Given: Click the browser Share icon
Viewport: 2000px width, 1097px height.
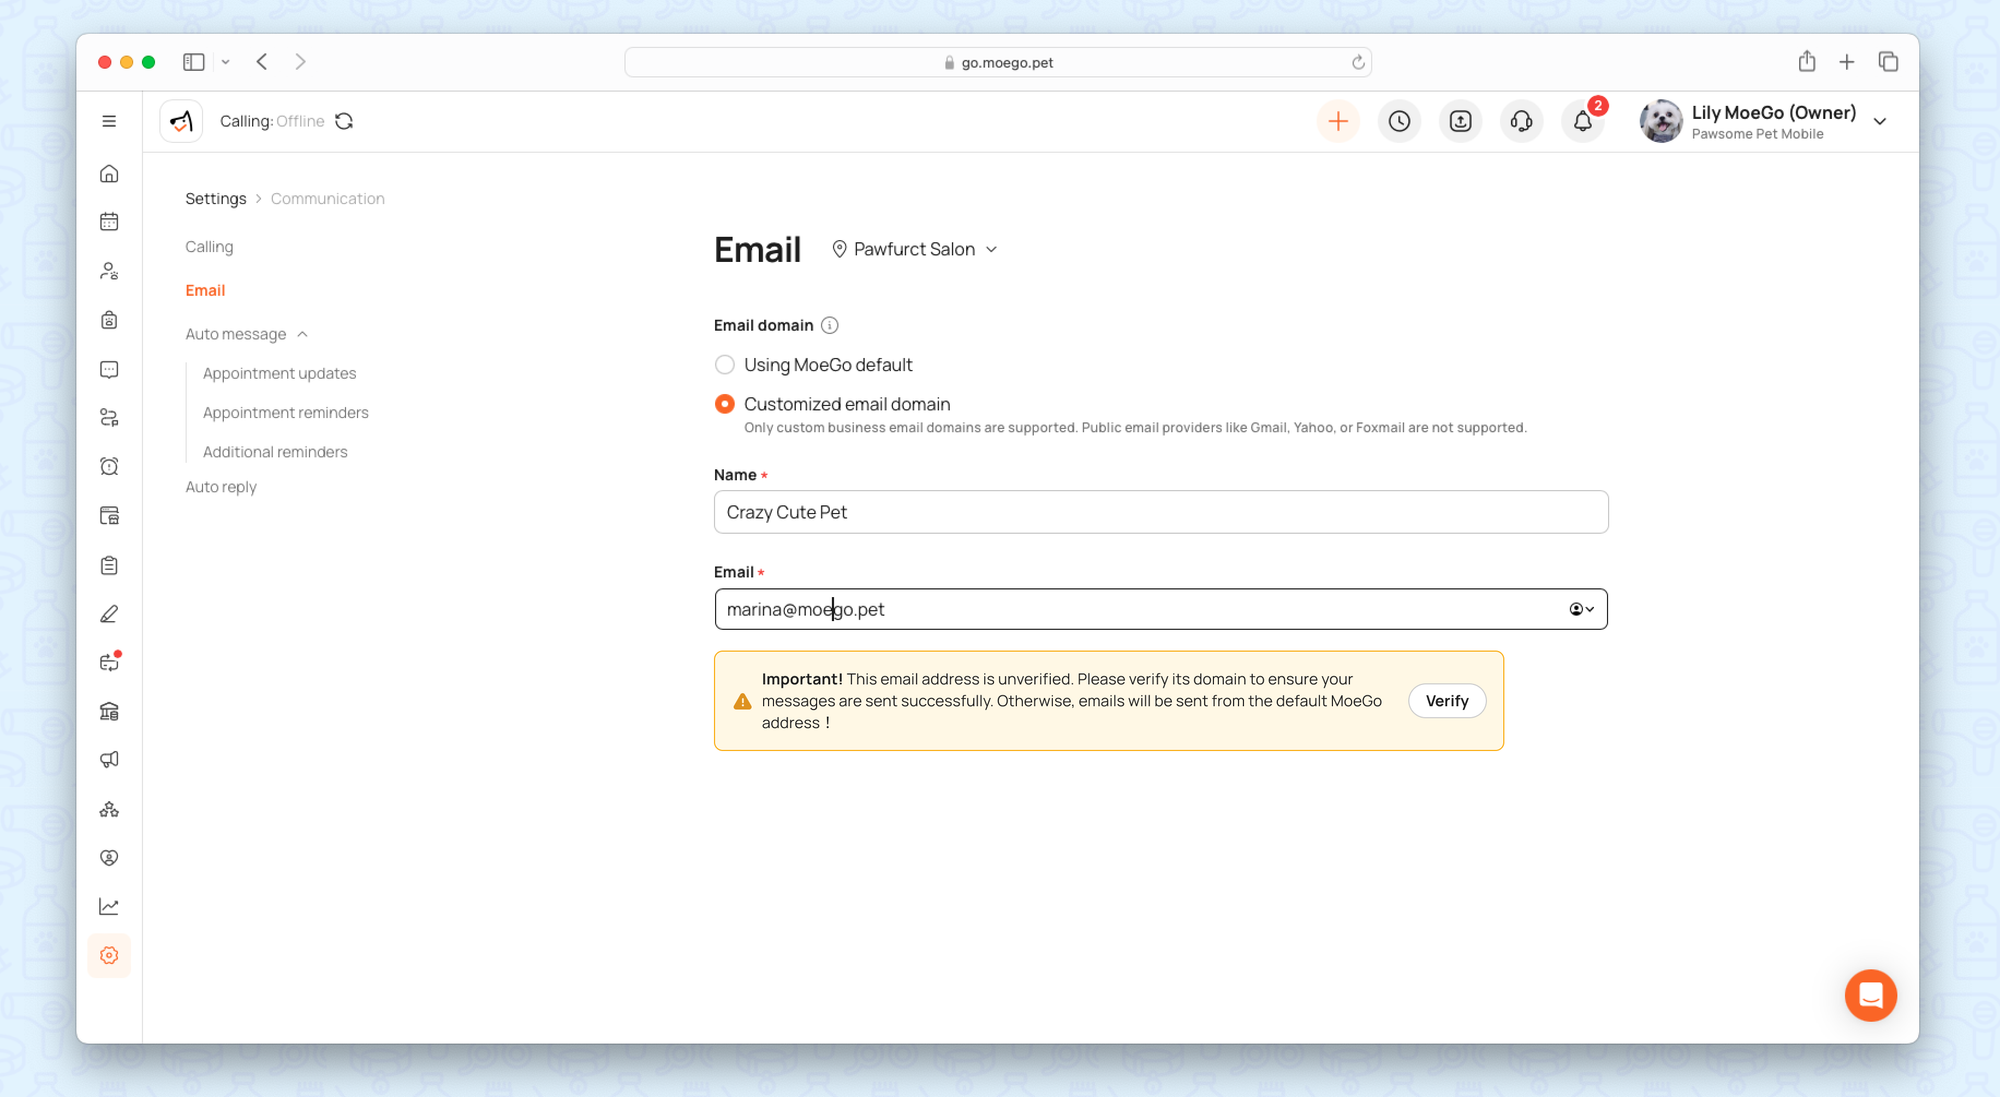Looking at the screenshot, I should 1806,62.
